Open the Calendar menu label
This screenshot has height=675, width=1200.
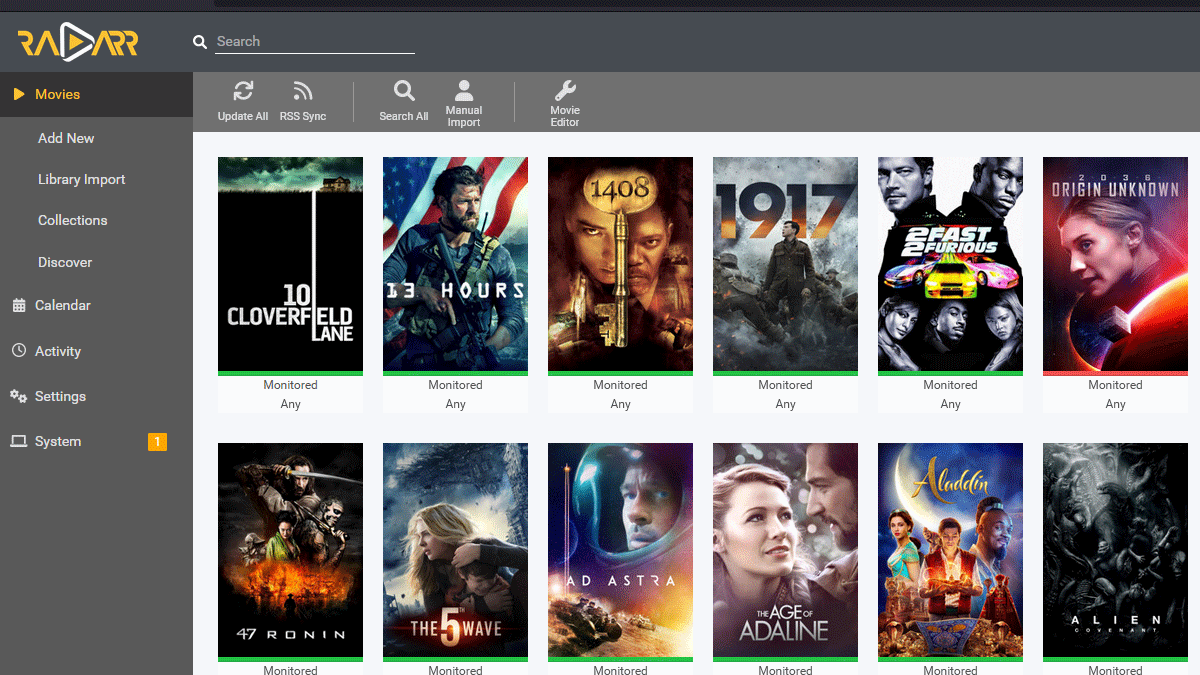[63, 305]
